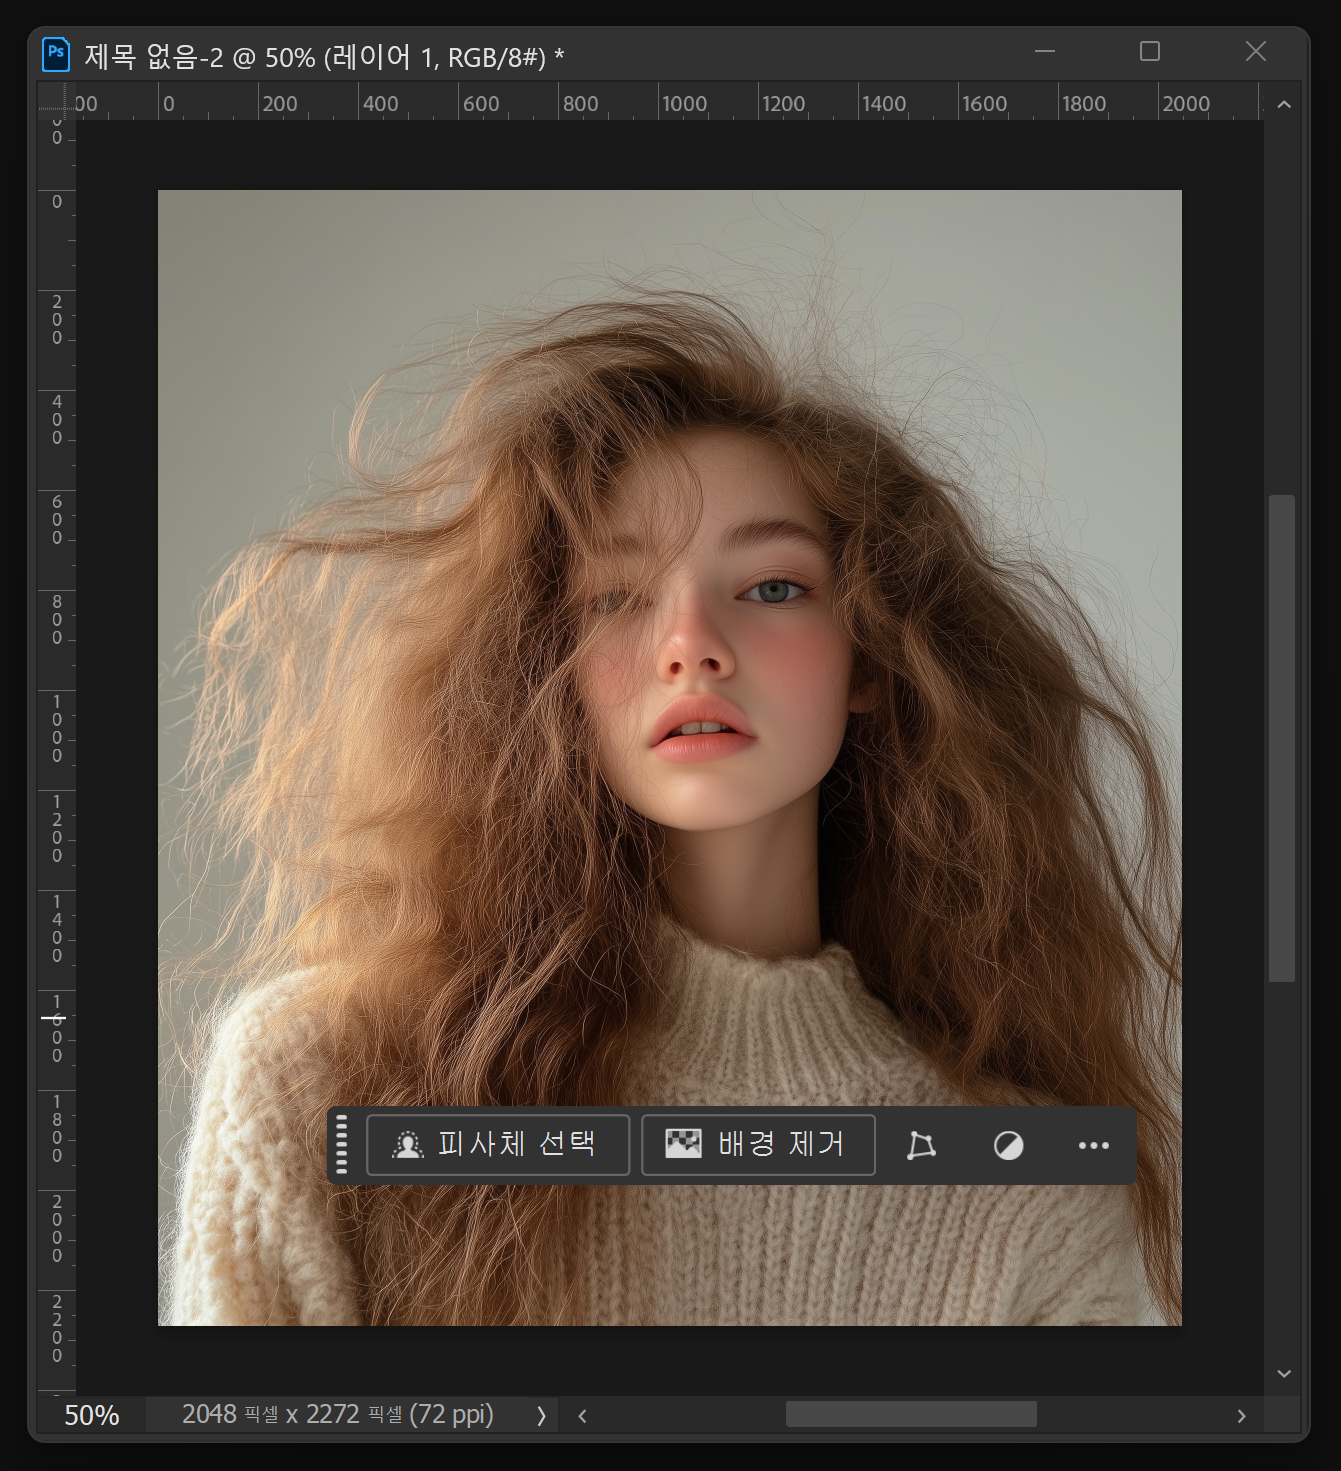Click the horizontal scrollbar thumb
Viewport: 1341px width, 1471px height.
click(911, 1414)
